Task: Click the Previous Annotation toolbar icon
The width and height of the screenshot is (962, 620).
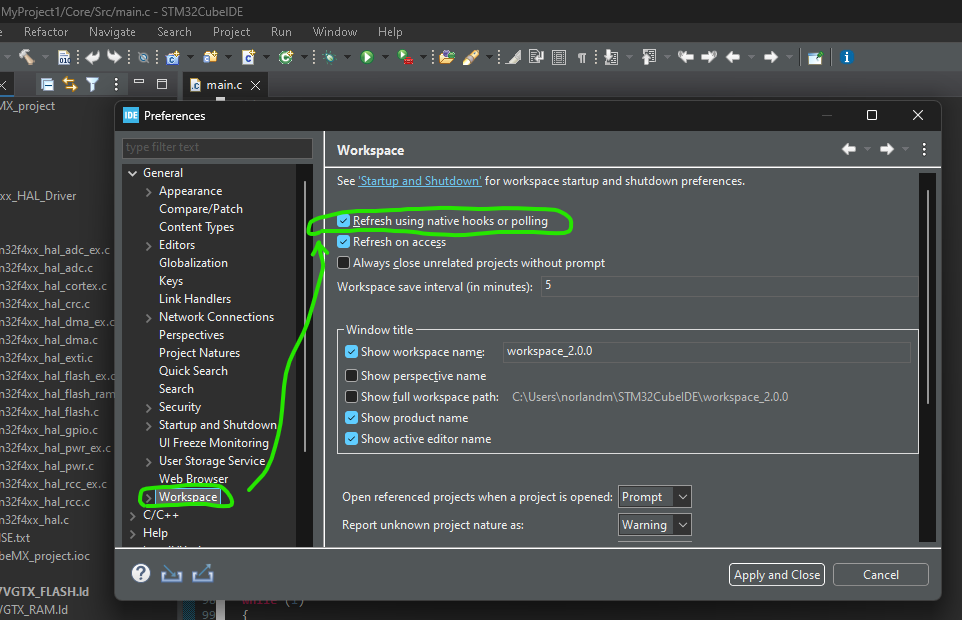Action: tap(648, 58)
